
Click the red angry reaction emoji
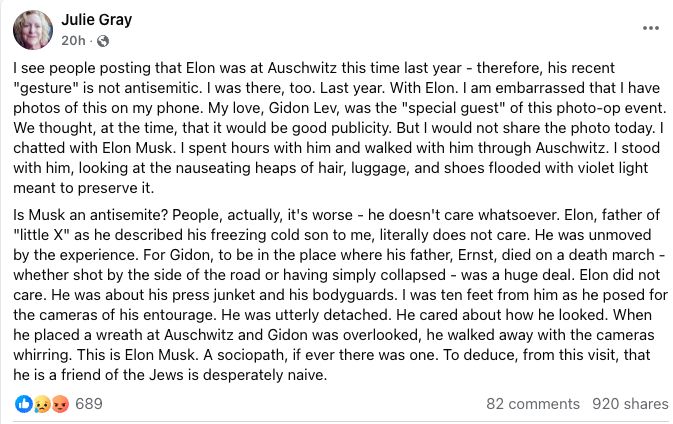pos(60,404)
